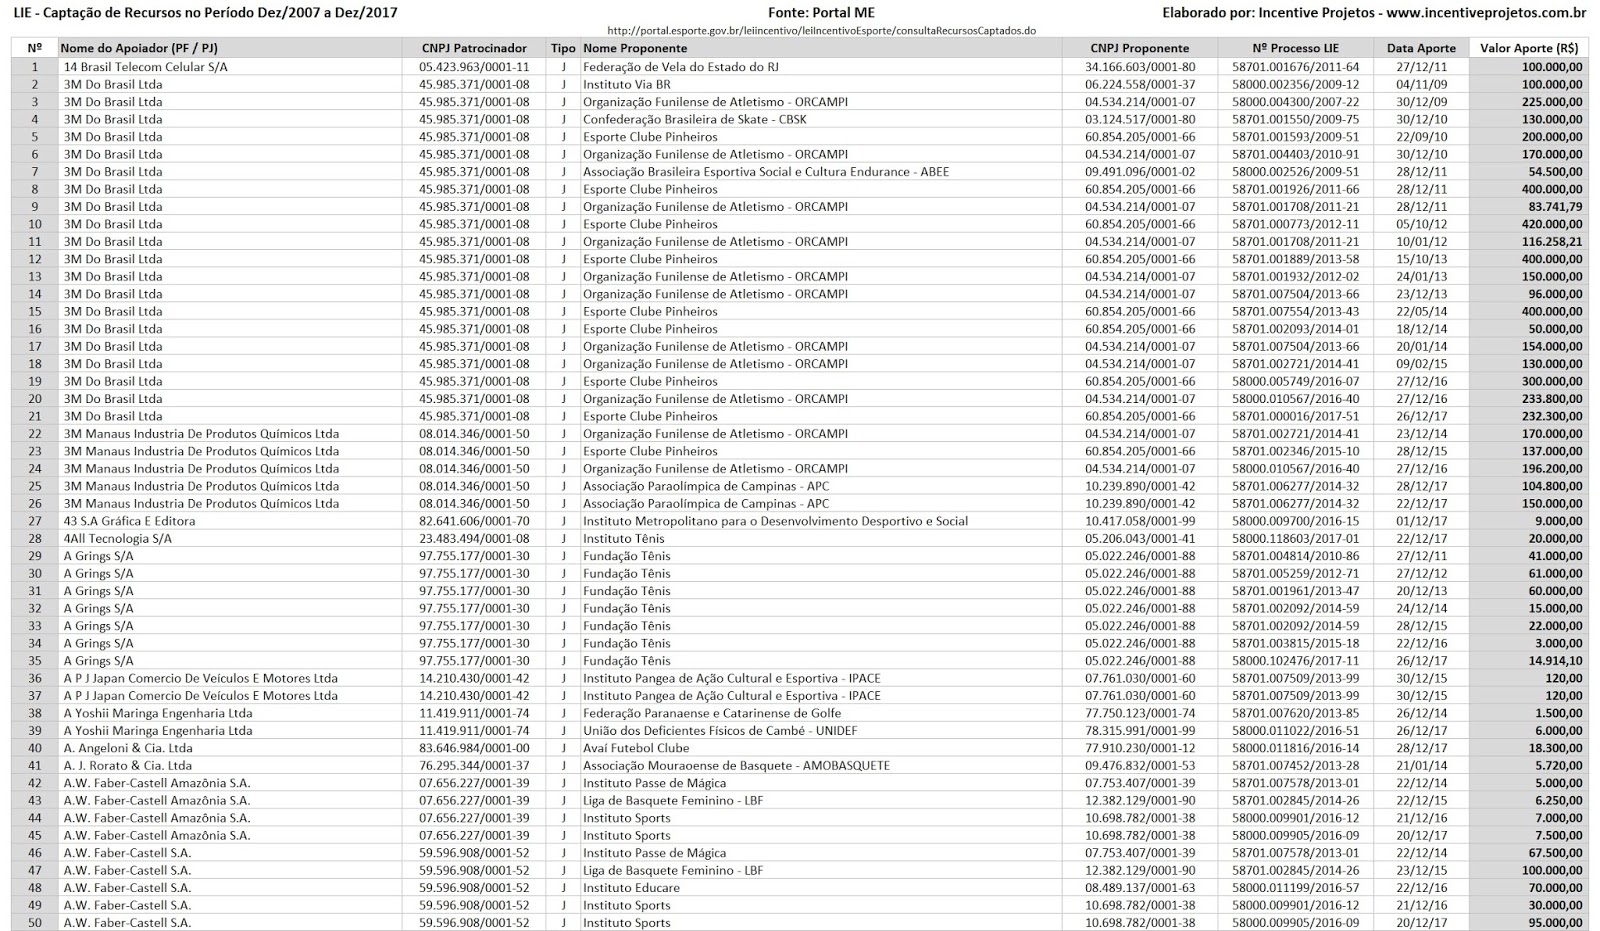
Task: Click the 'Nº Processo LIE' column header
Action: (1295, 48)
